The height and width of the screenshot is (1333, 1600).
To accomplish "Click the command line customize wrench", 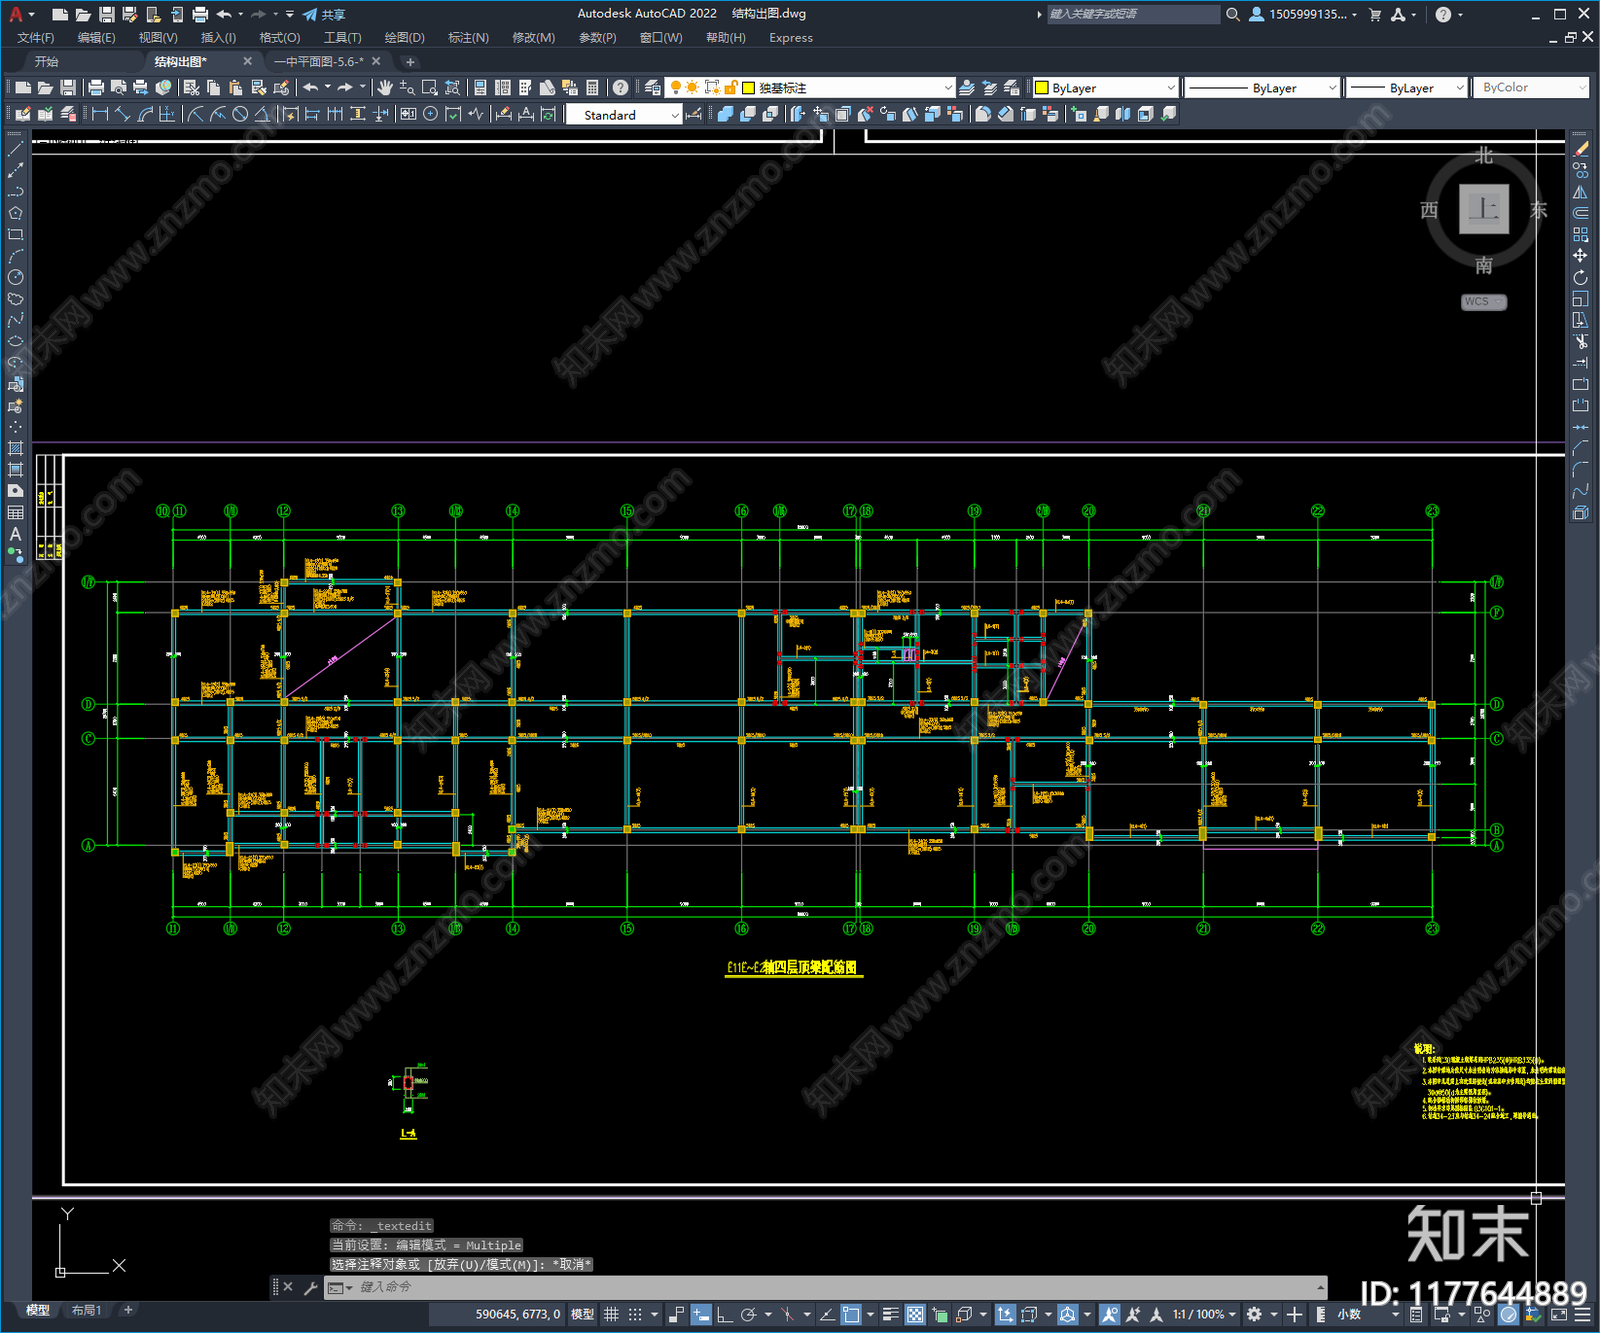I will pyautogui.click(x=310, y=1287).
